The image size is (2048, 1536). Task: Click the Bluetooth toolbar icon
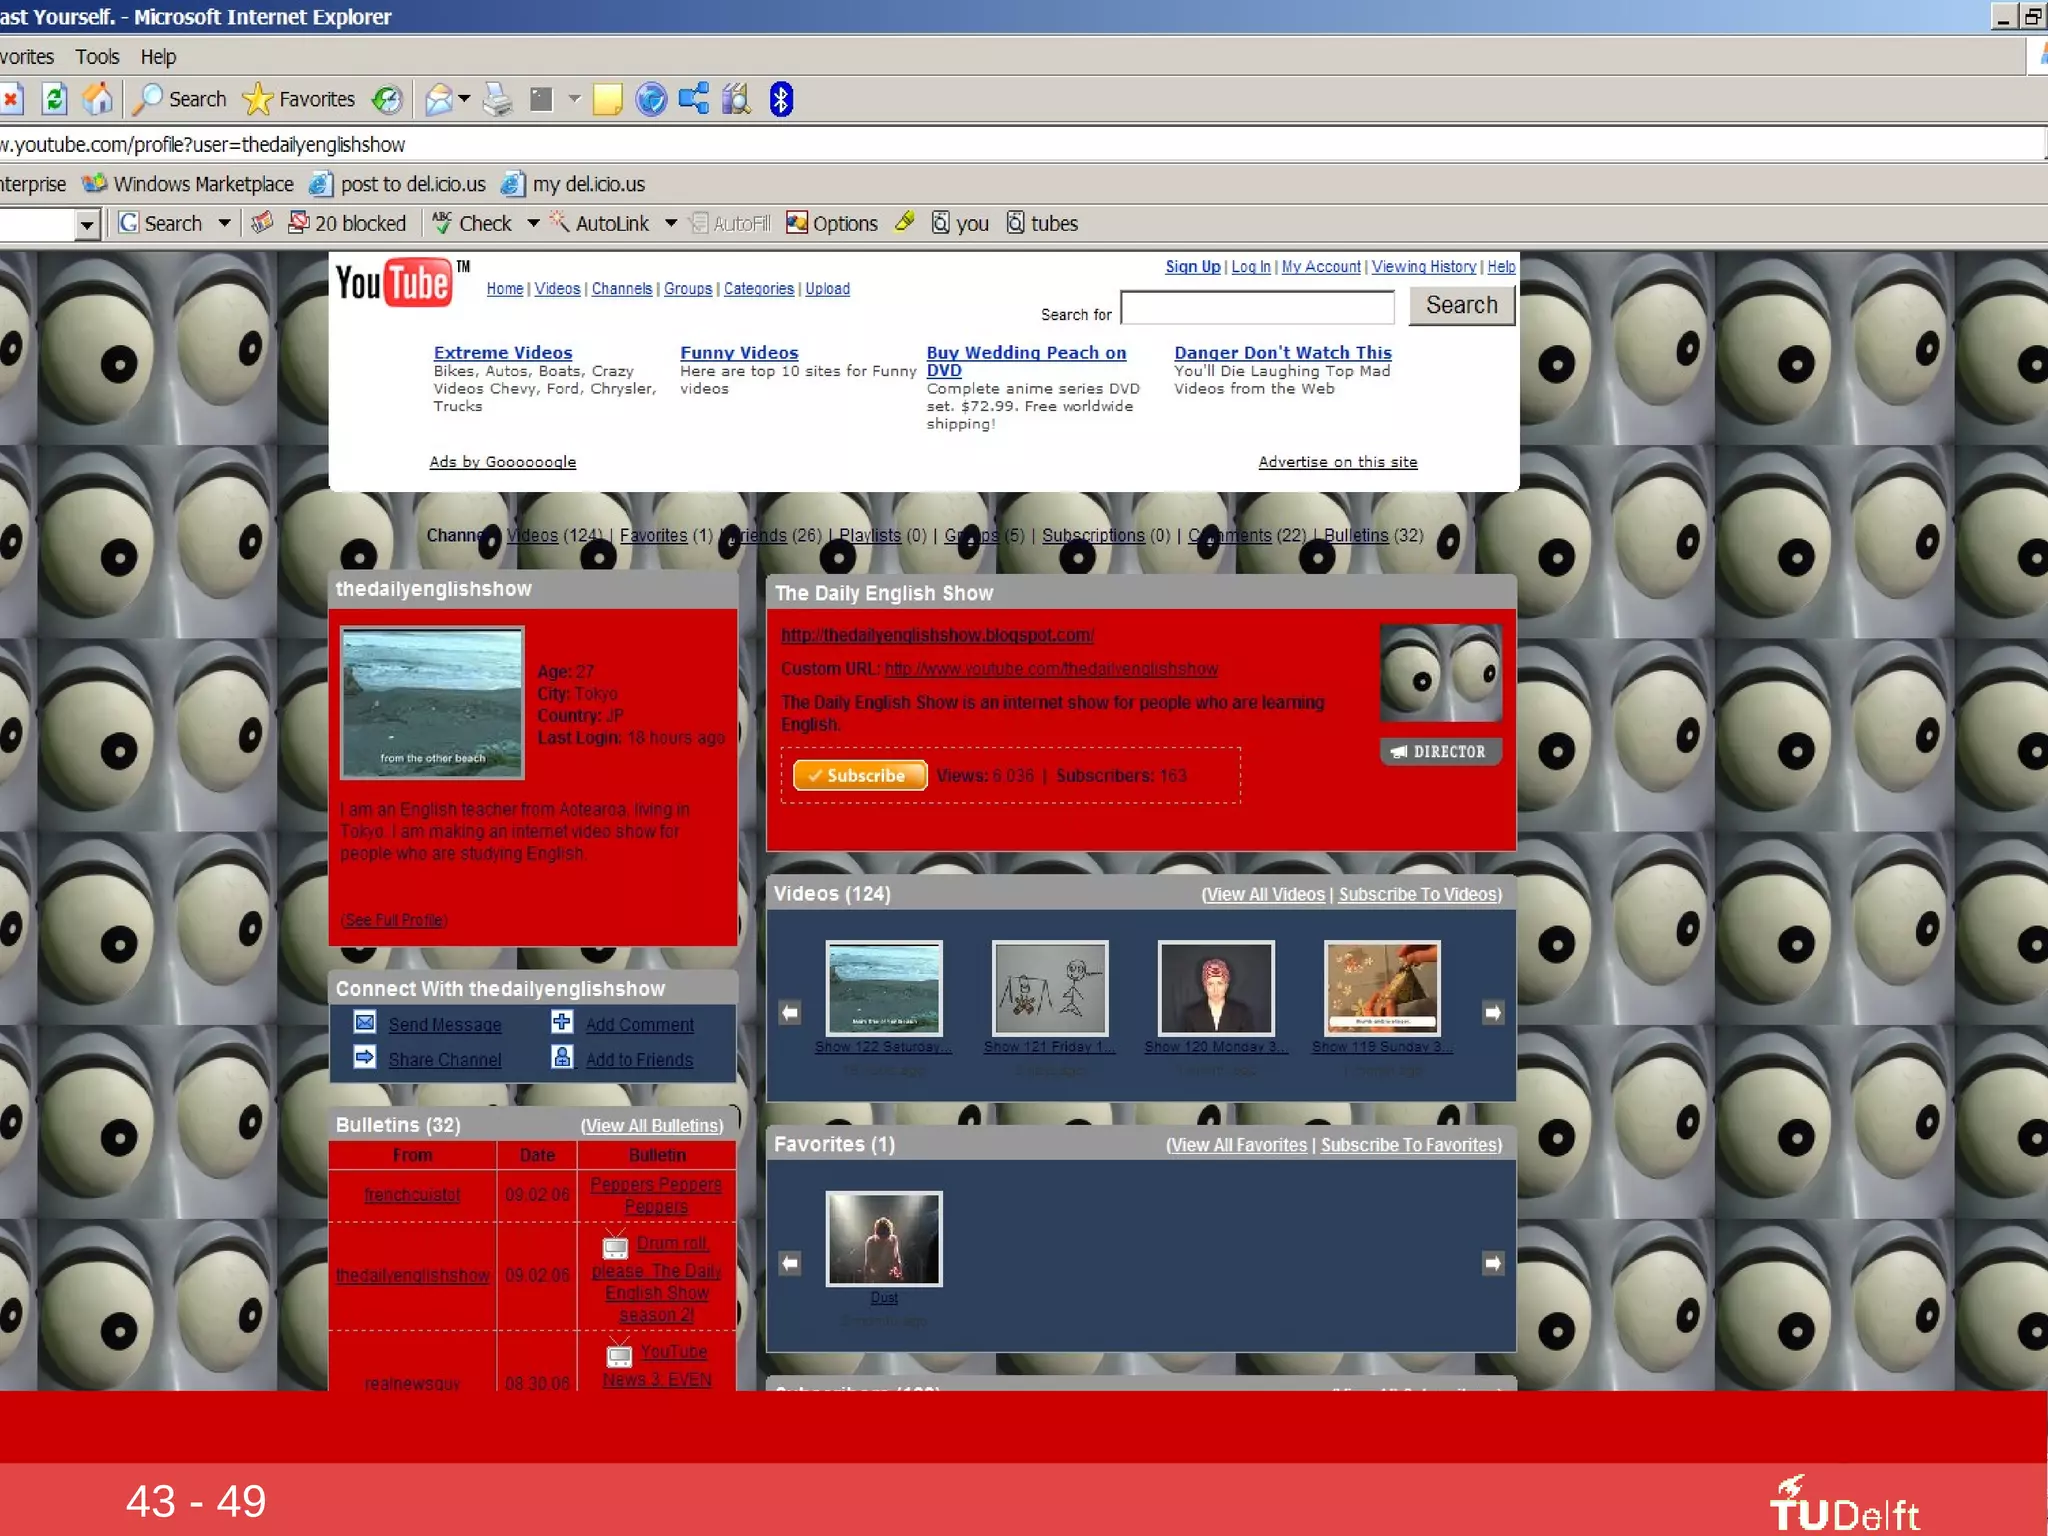781,99
